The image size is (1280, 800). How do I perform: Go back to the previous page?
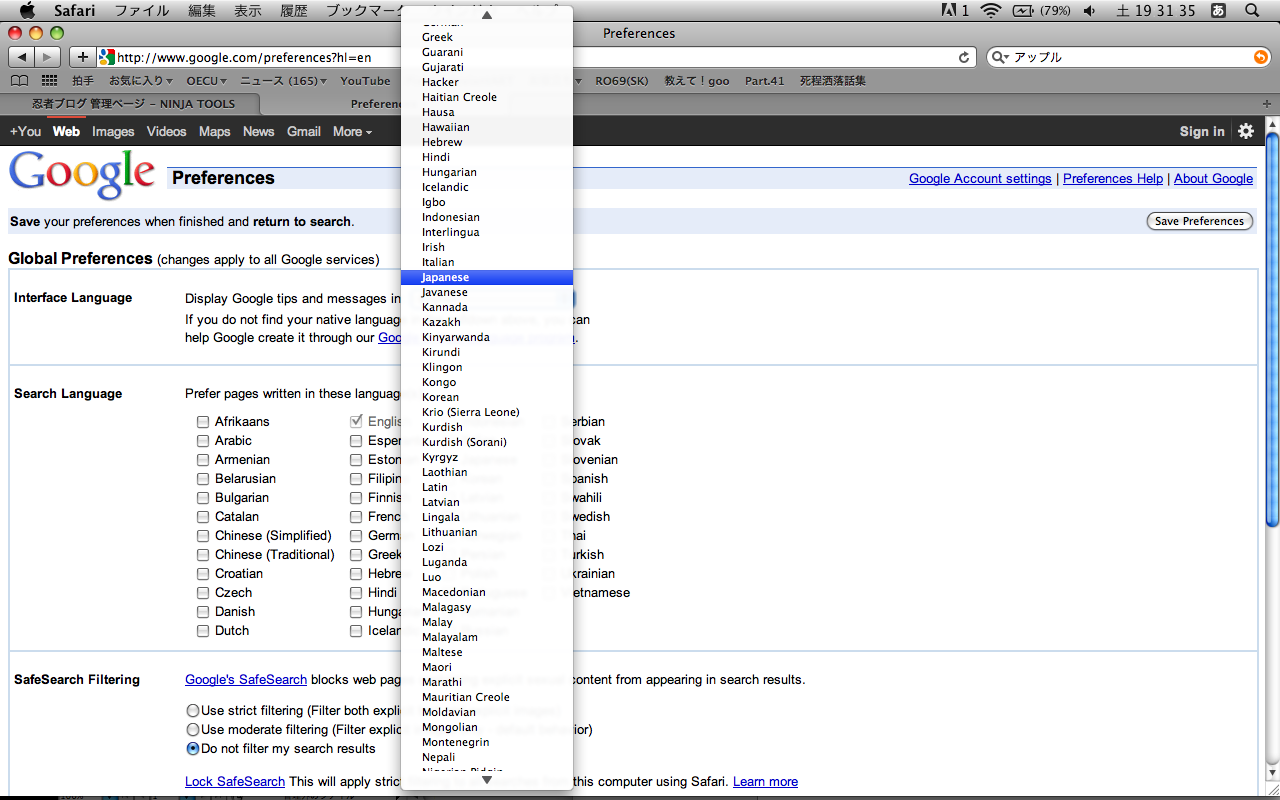pyautogui.click(x=22, y=57)
